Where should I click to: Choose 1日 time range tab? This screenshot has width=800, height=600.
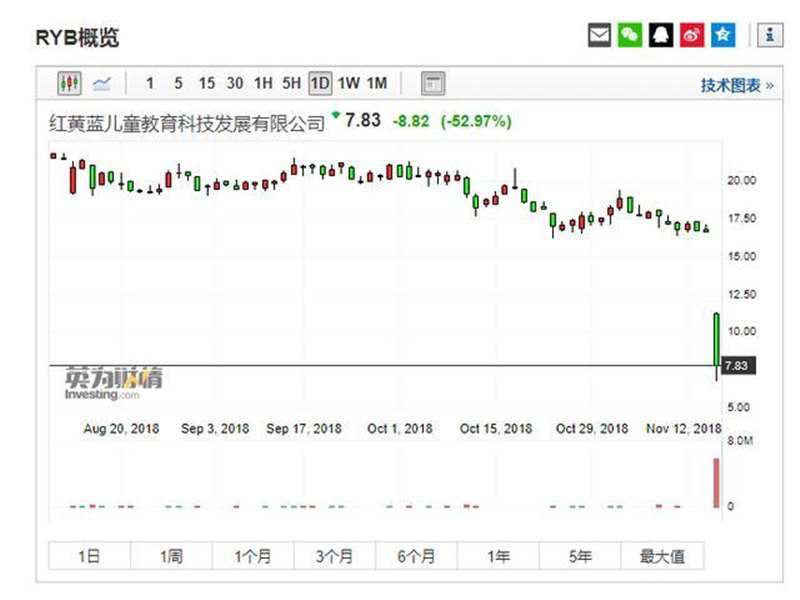point(89,556)
